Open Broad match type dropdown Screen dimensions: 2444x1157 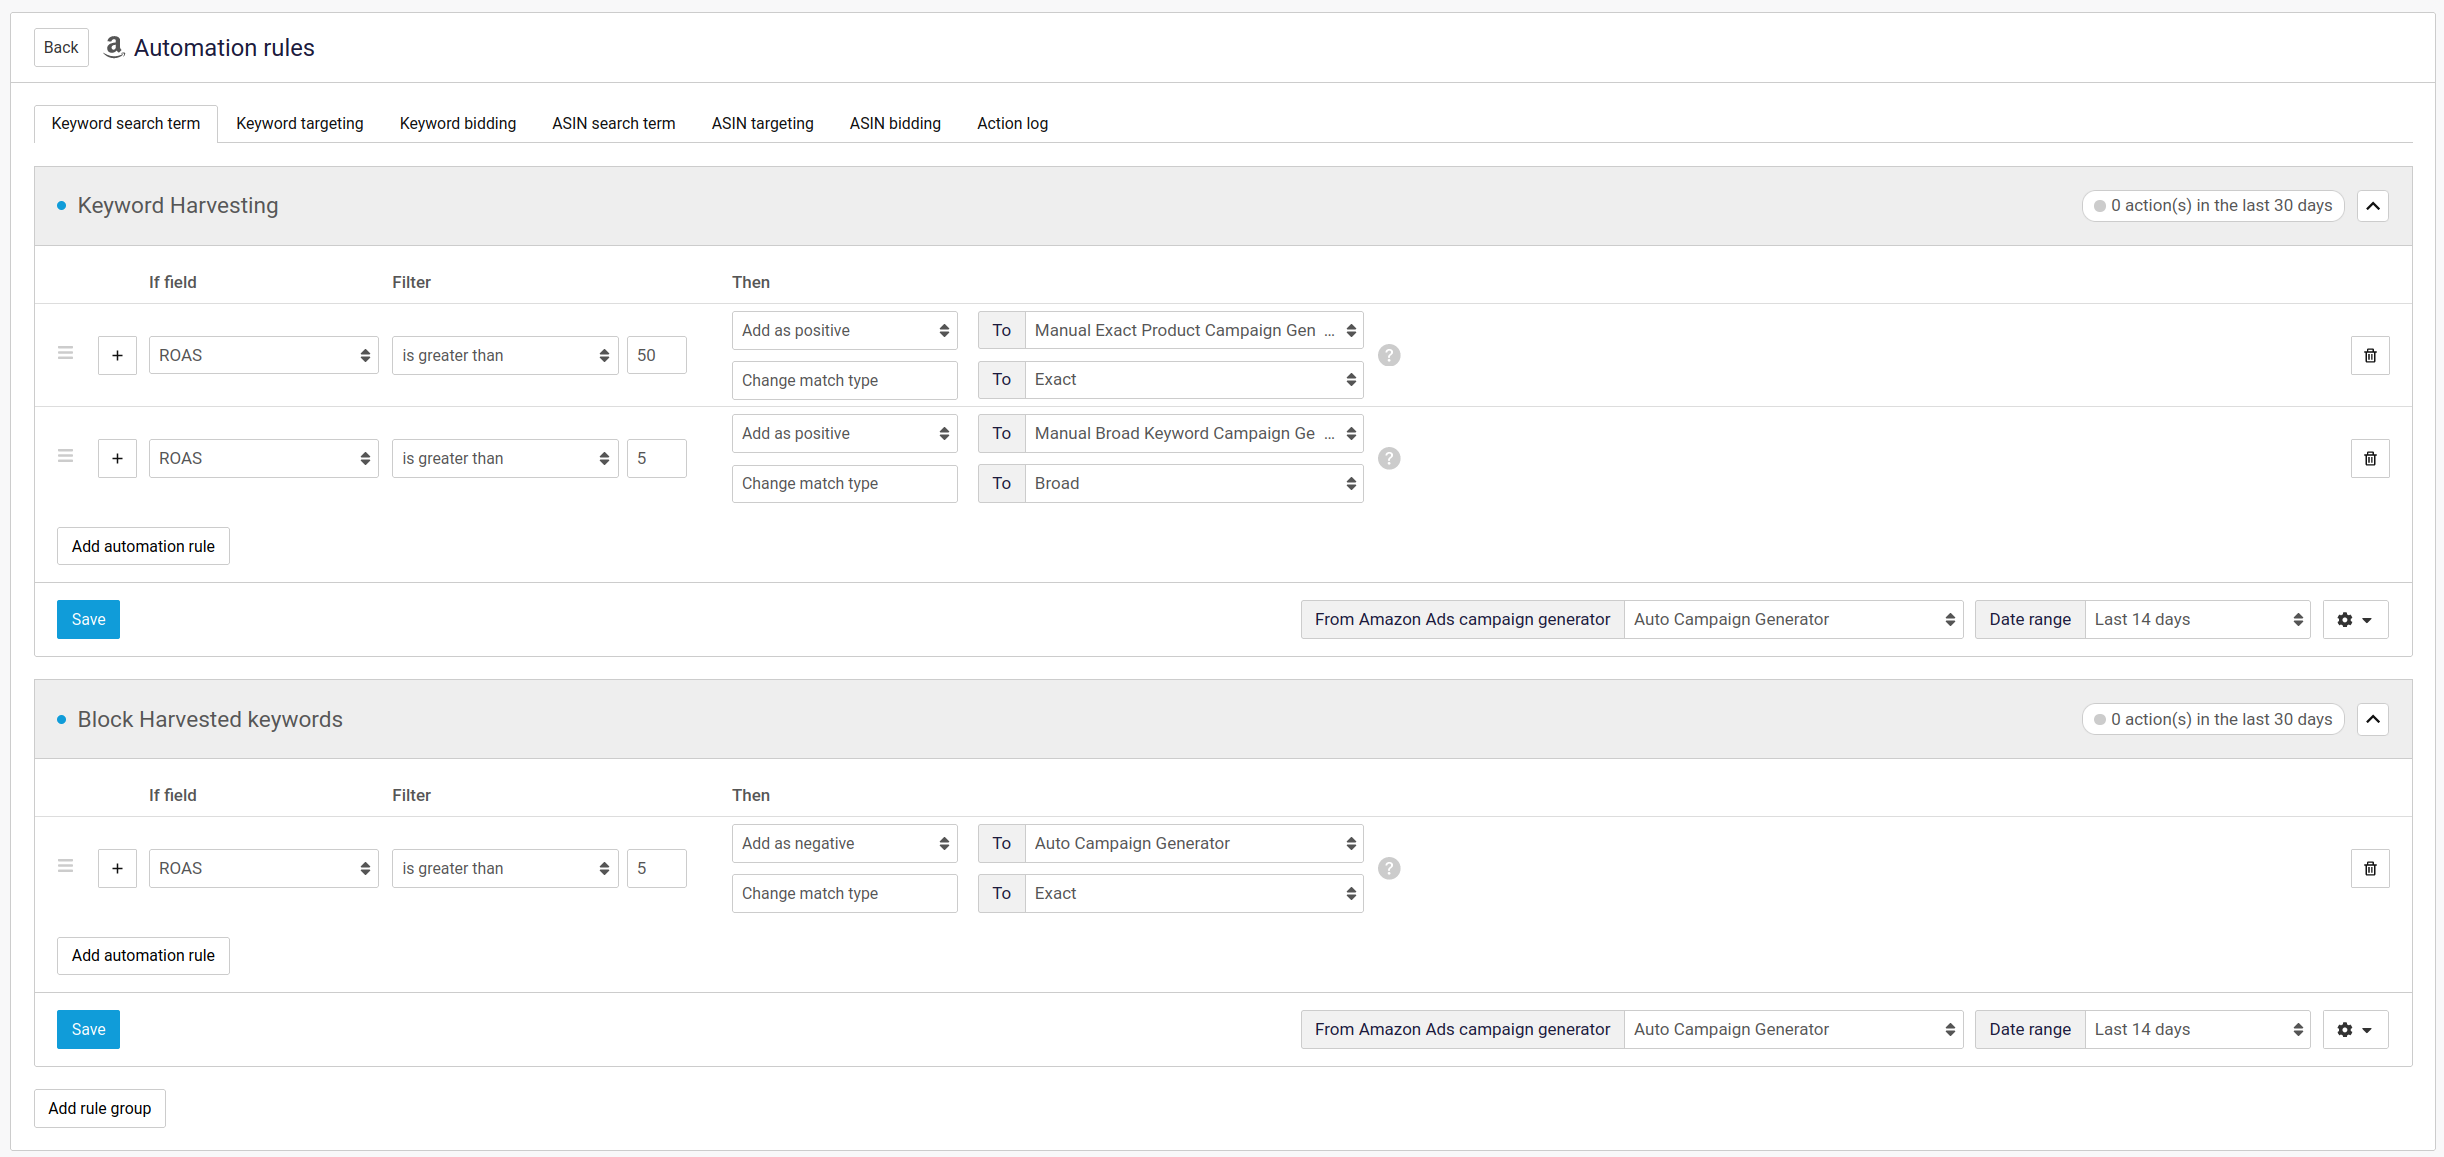coord(1193,483)
